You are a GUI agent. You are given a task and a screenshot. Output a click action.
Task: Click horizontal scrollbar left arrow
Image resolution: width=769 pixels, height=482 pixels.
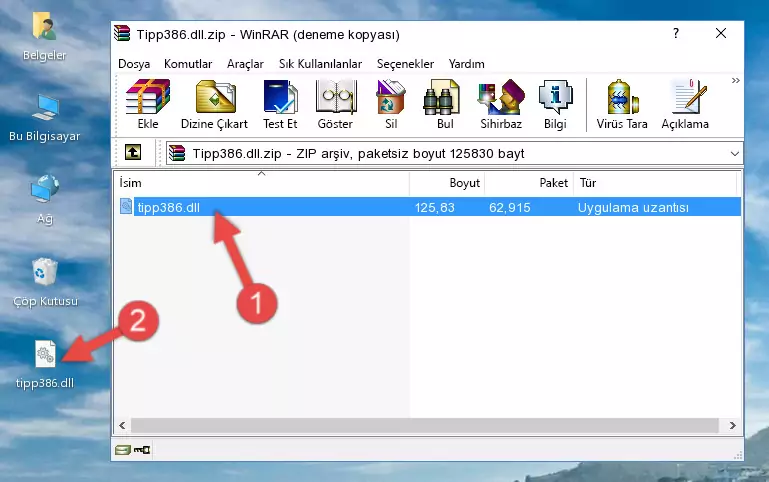(x=122, y=425)
